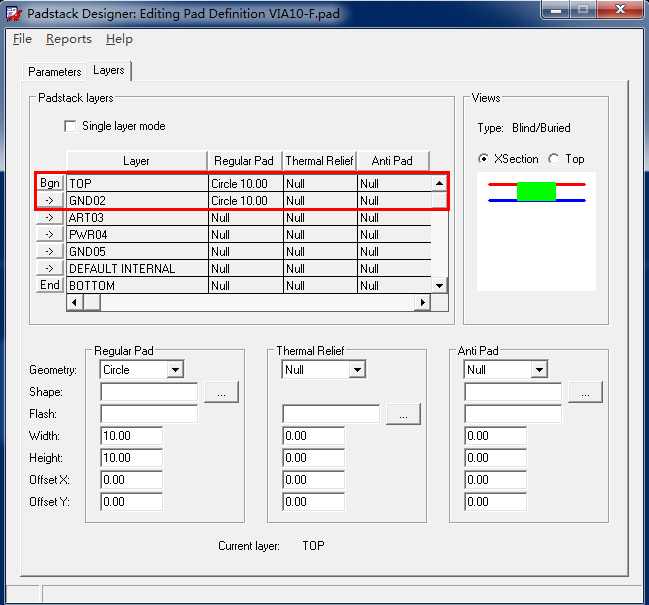Click TOP row Regular Pad Circle 10.00 cell
The image size is (649, 605).
tap(246, 183)
